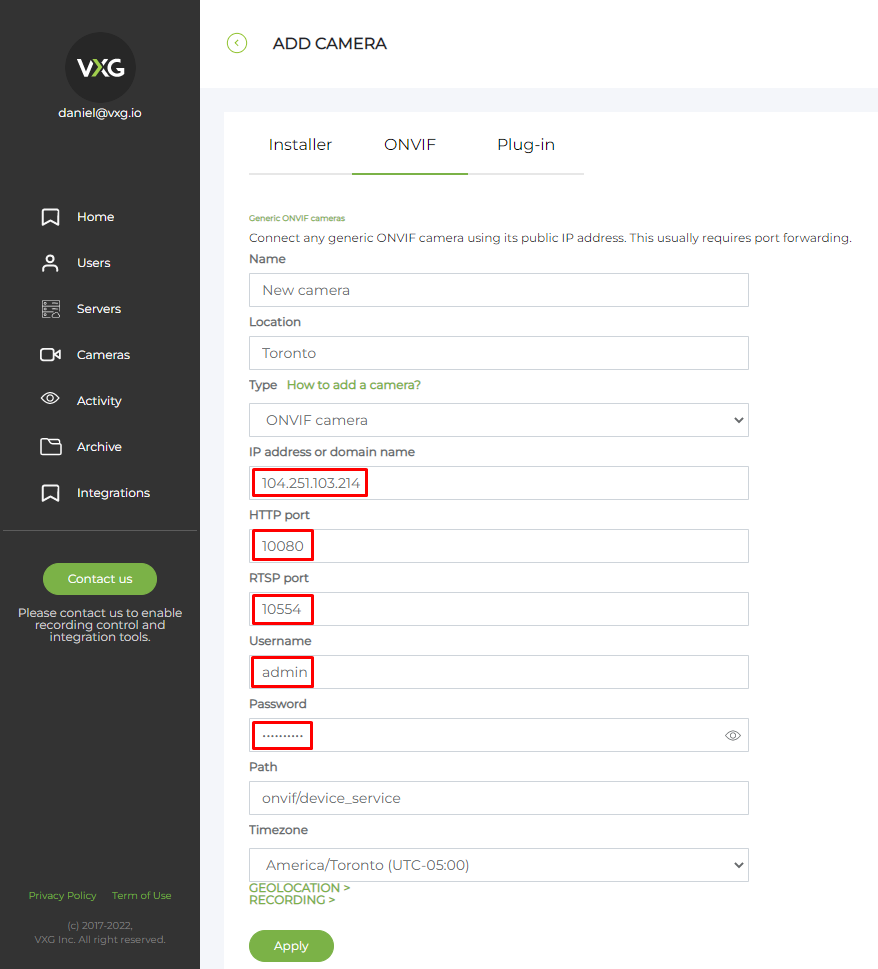Click the back arrow next to ADD CAMERA
This screenshot has height=969, width=878.
tap(236, 43)
